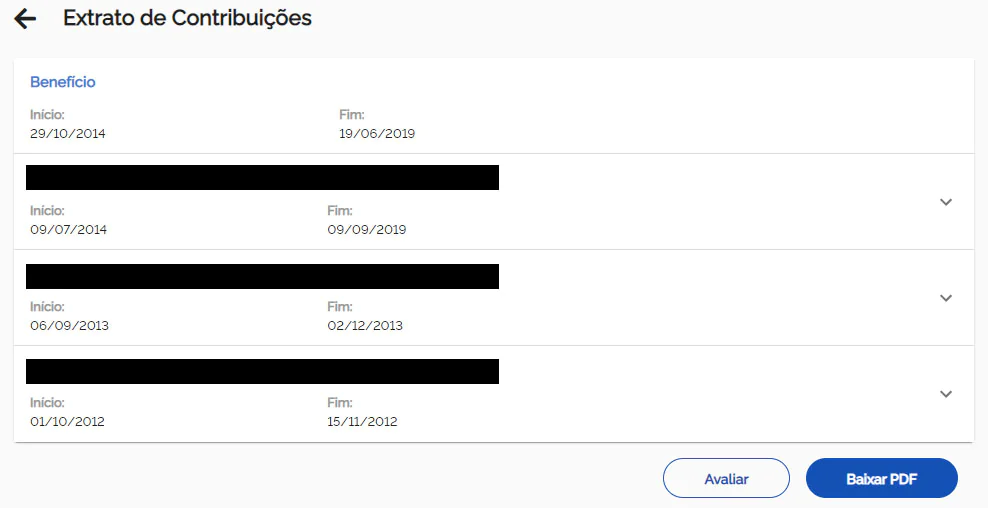Select the start date 09/07/2014

[x=69, y=229]
